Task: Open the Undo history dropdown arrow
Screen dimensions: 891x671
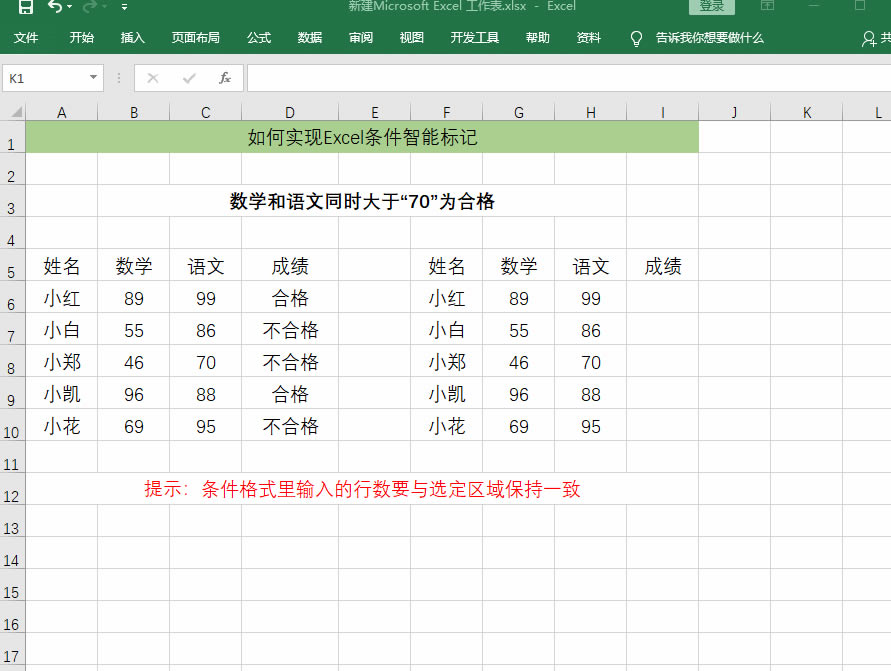Action: click(69, 7)
